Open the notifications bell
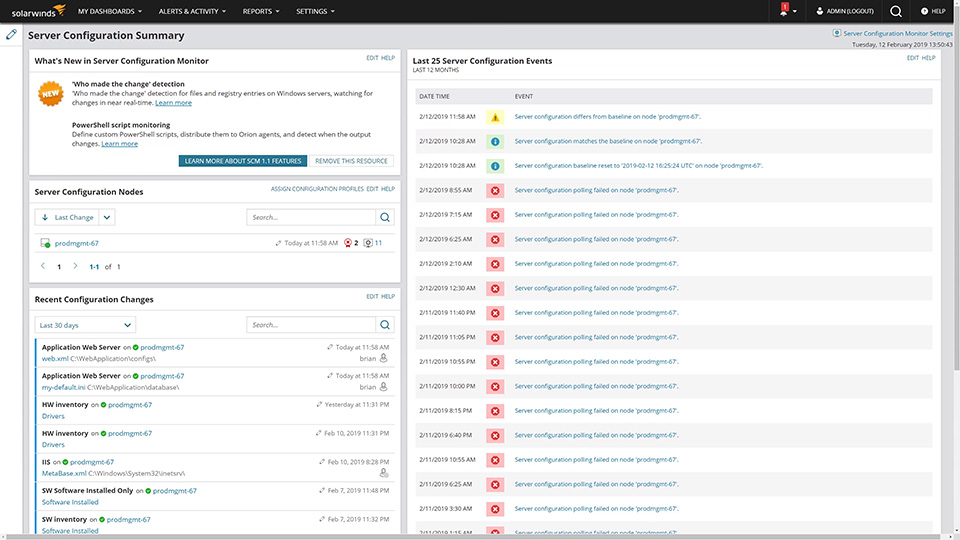This screenshot has width=960, height=540. point(785,11)
